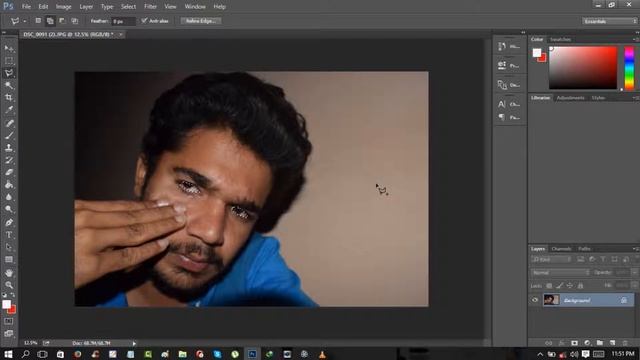Image resolution: width=640 pixels, height=360 pixels.
Task: Select the Zoom tool
Action: [x=9, y=285]
